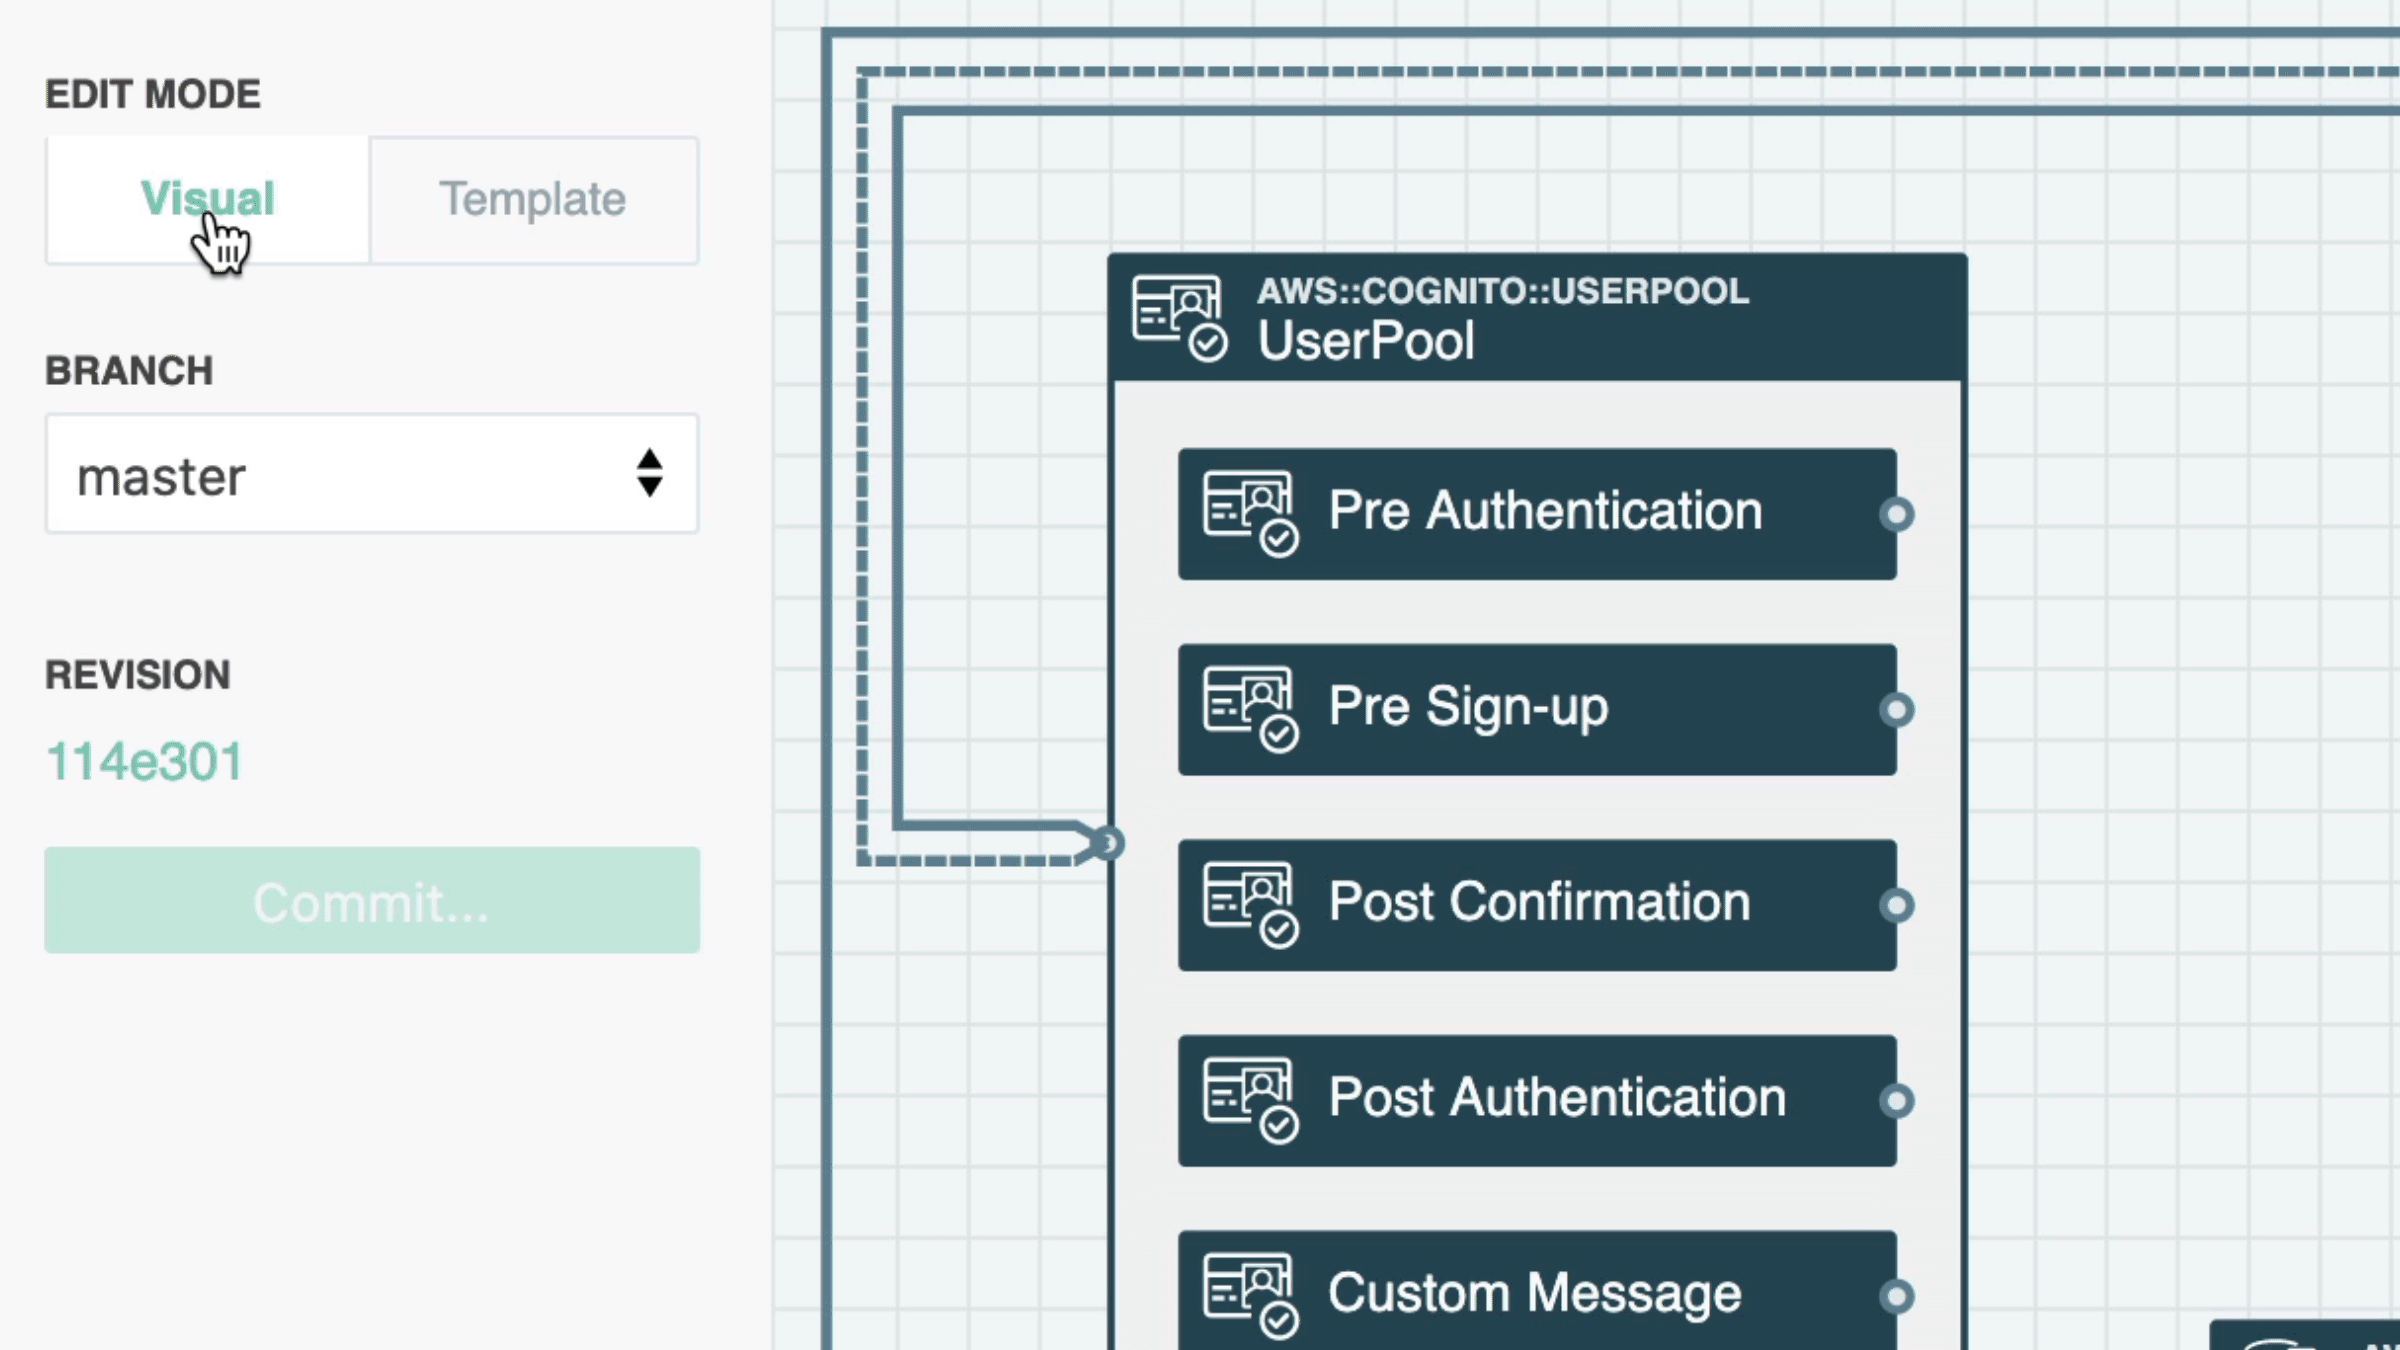Click UserPool left input connector port
2400x1350 pixels.
[x=1108, y=843]
